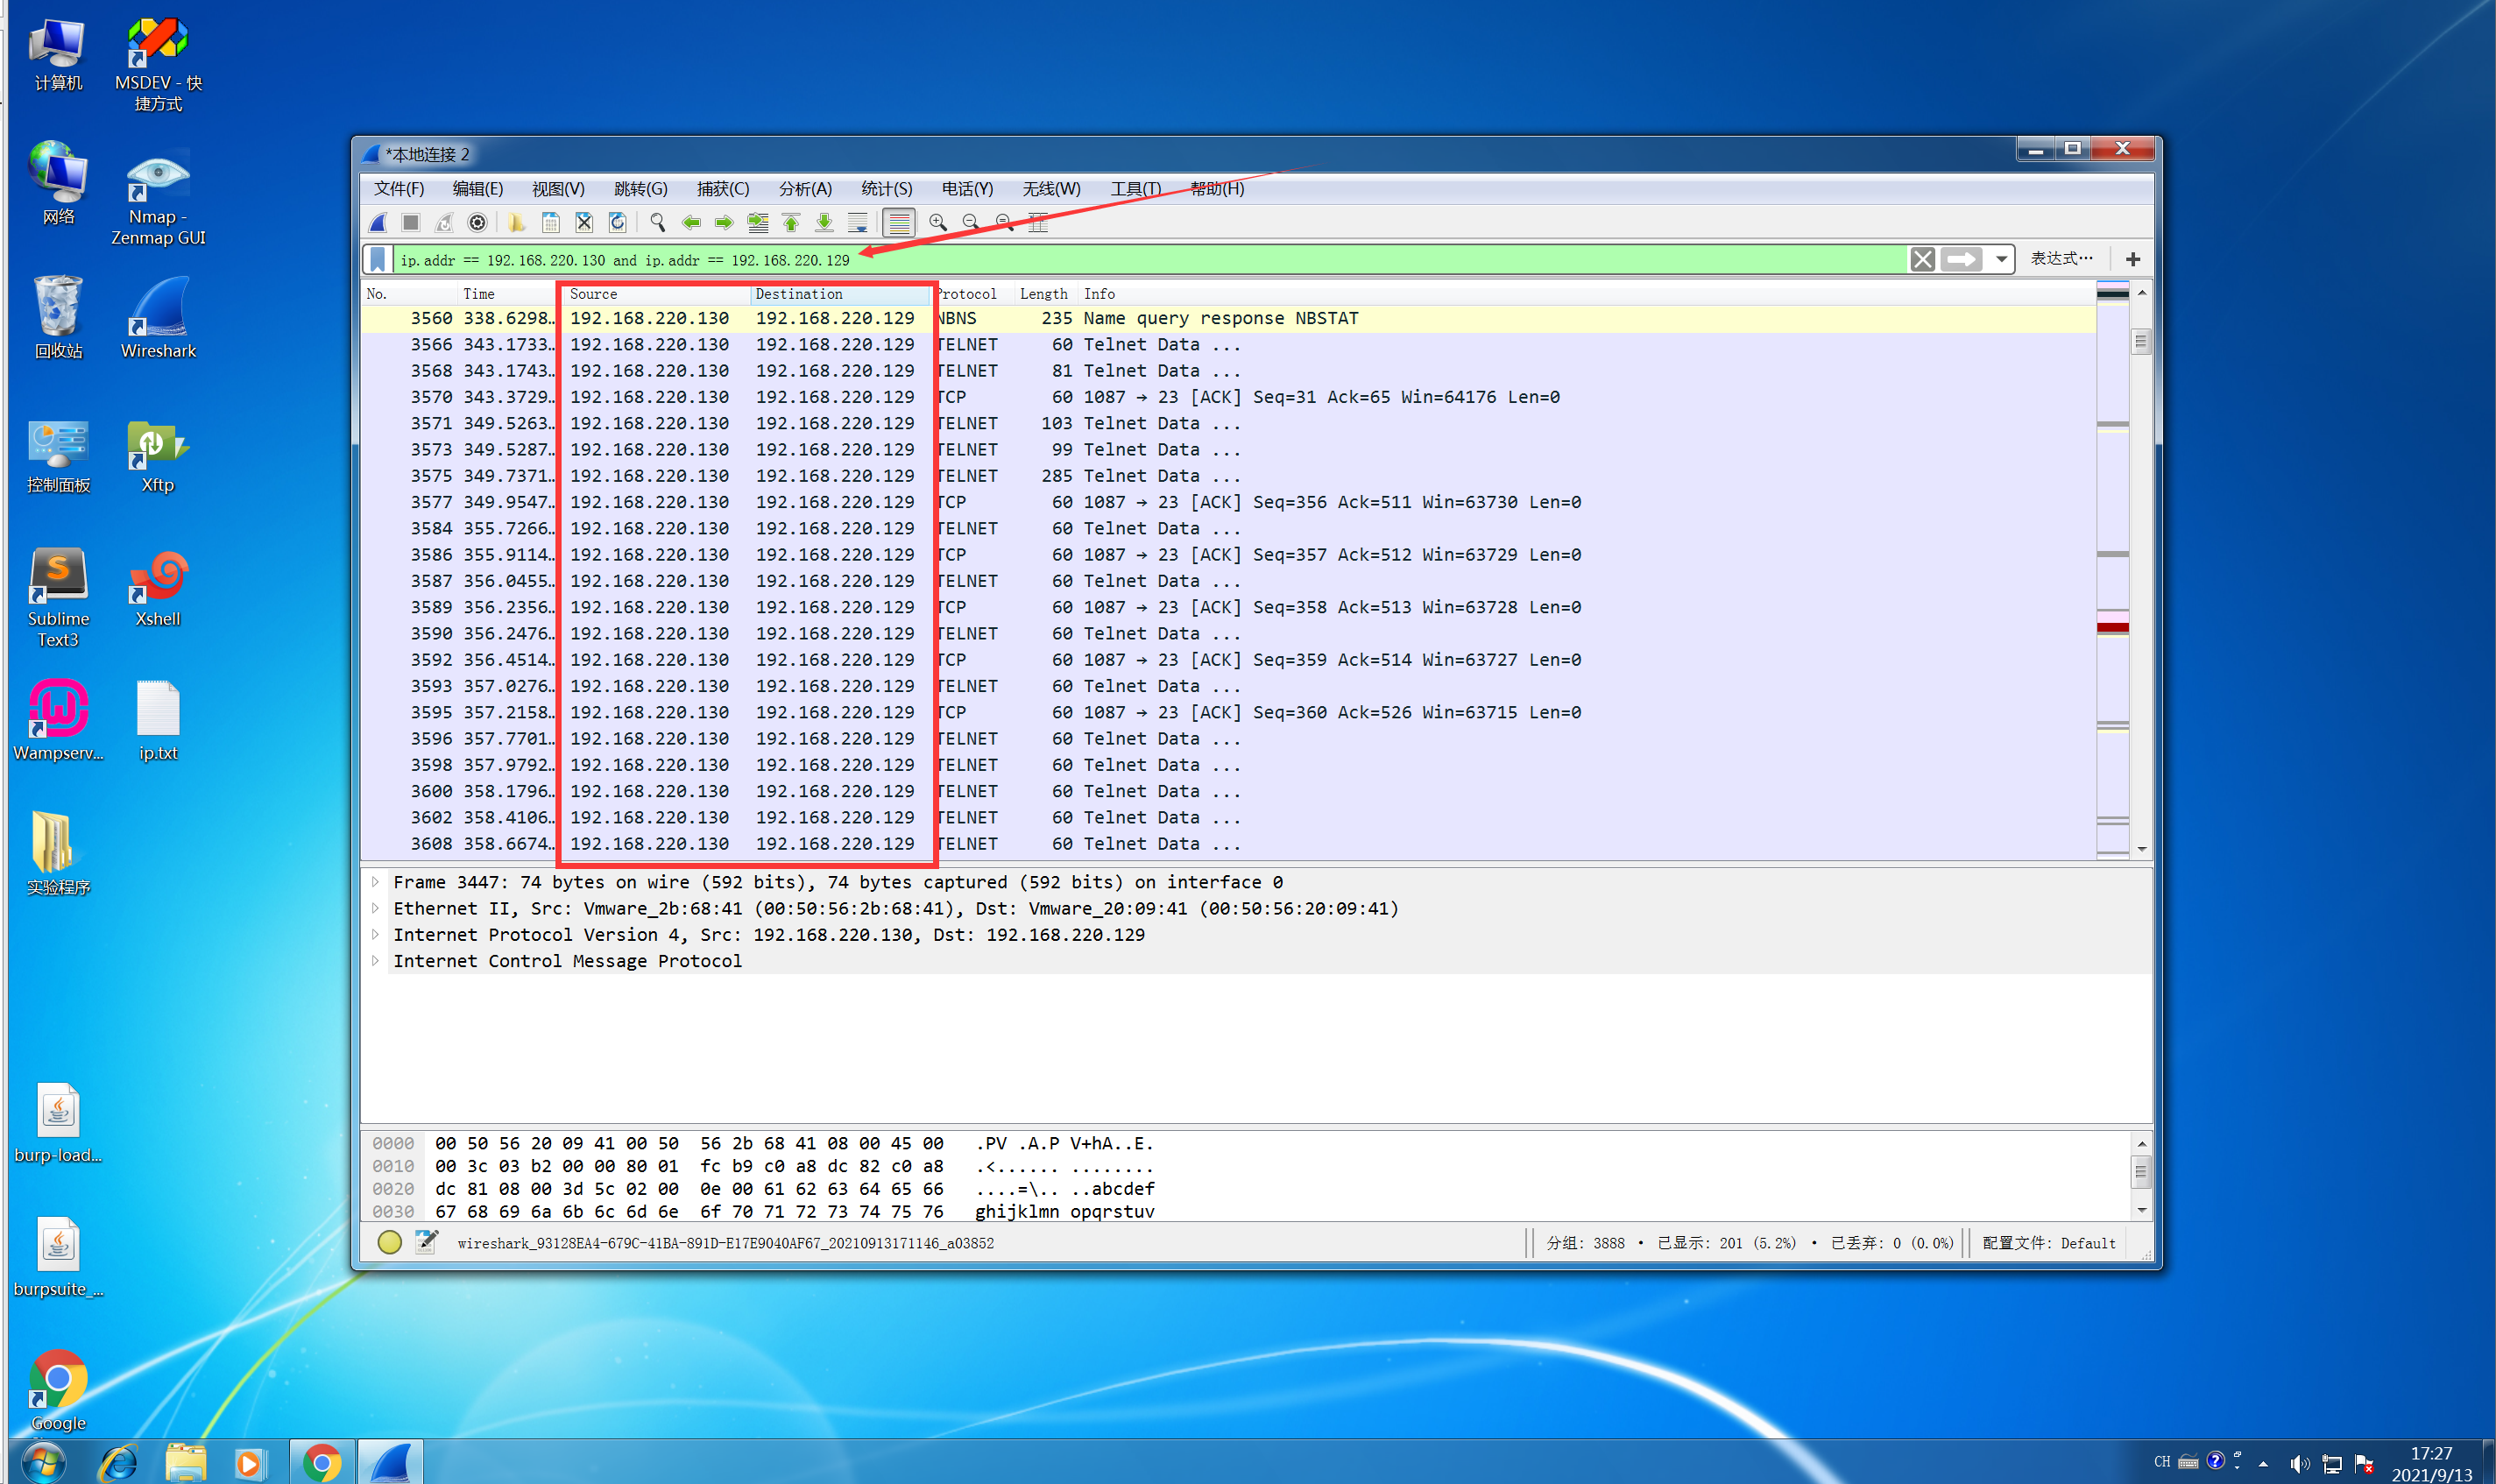Go back to previous packet

(691, 223)
